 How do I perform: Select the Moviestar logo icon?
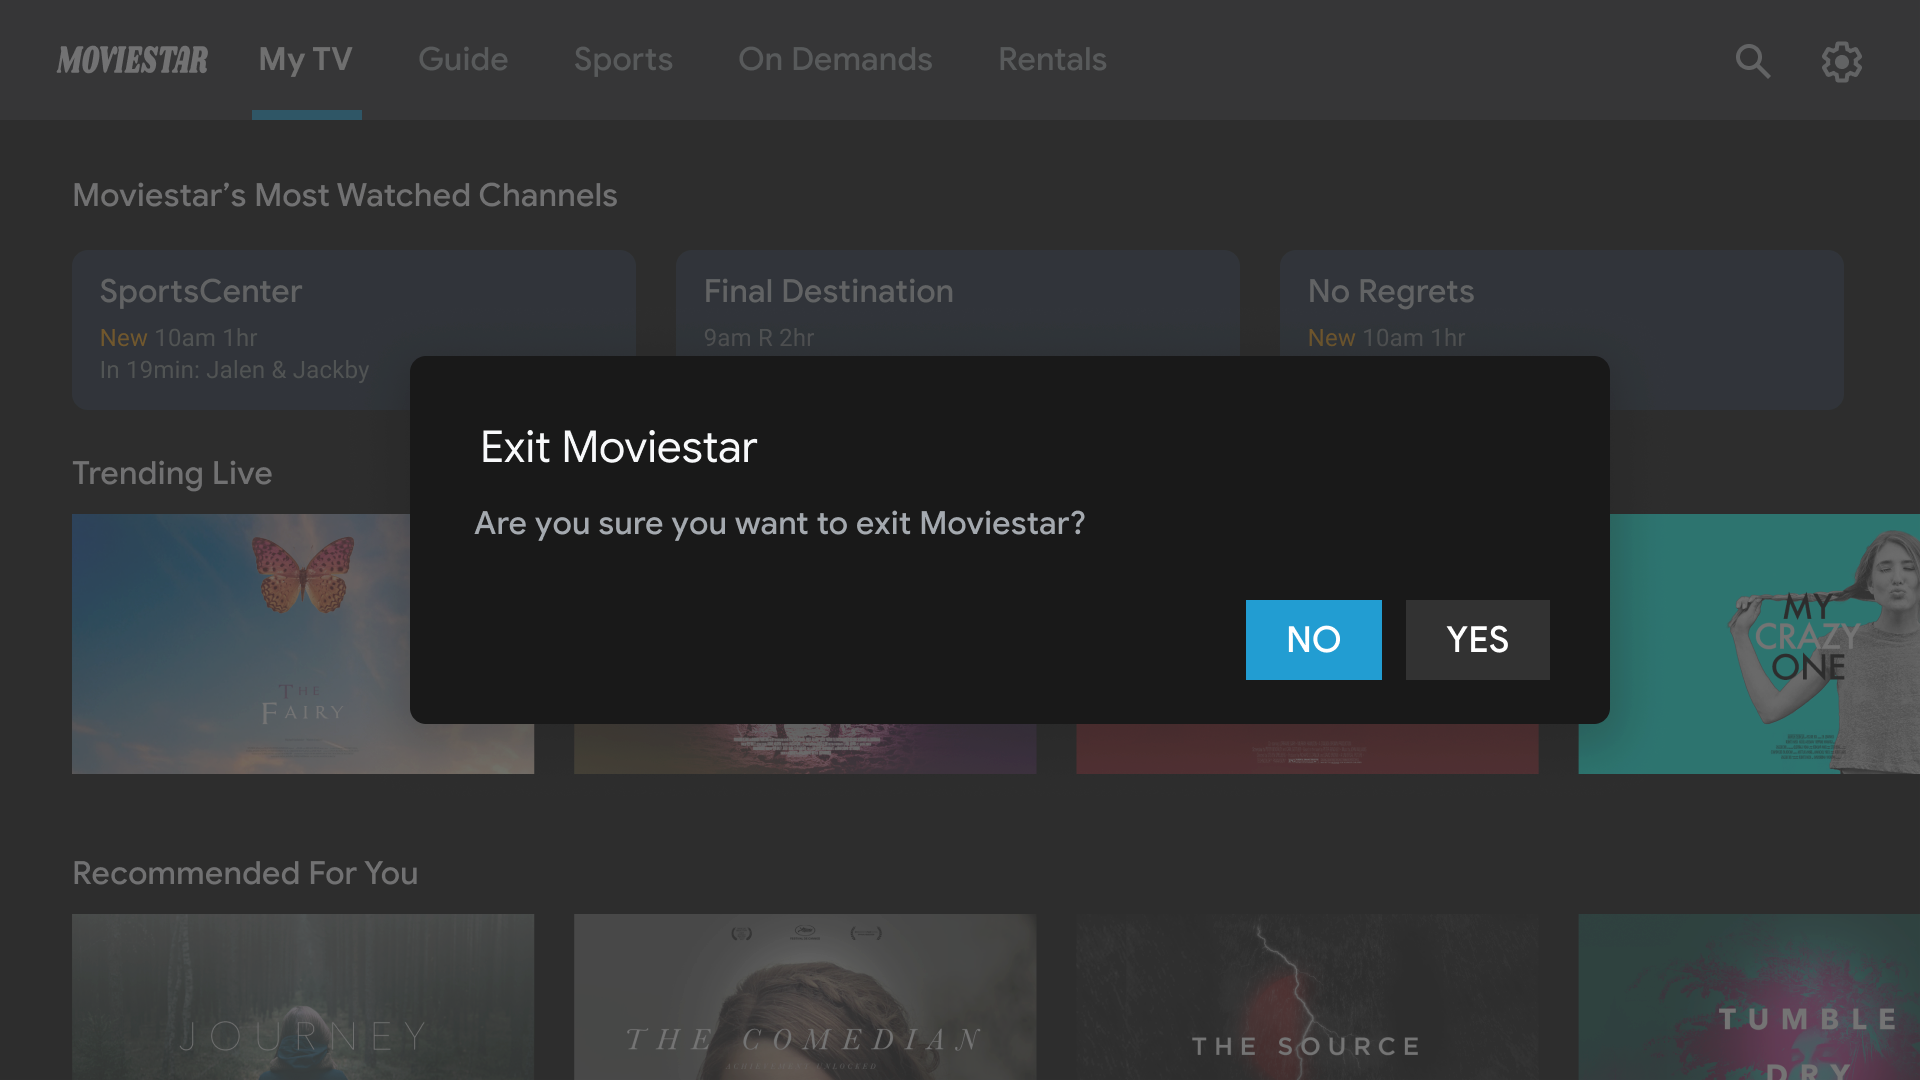point(132,59)
